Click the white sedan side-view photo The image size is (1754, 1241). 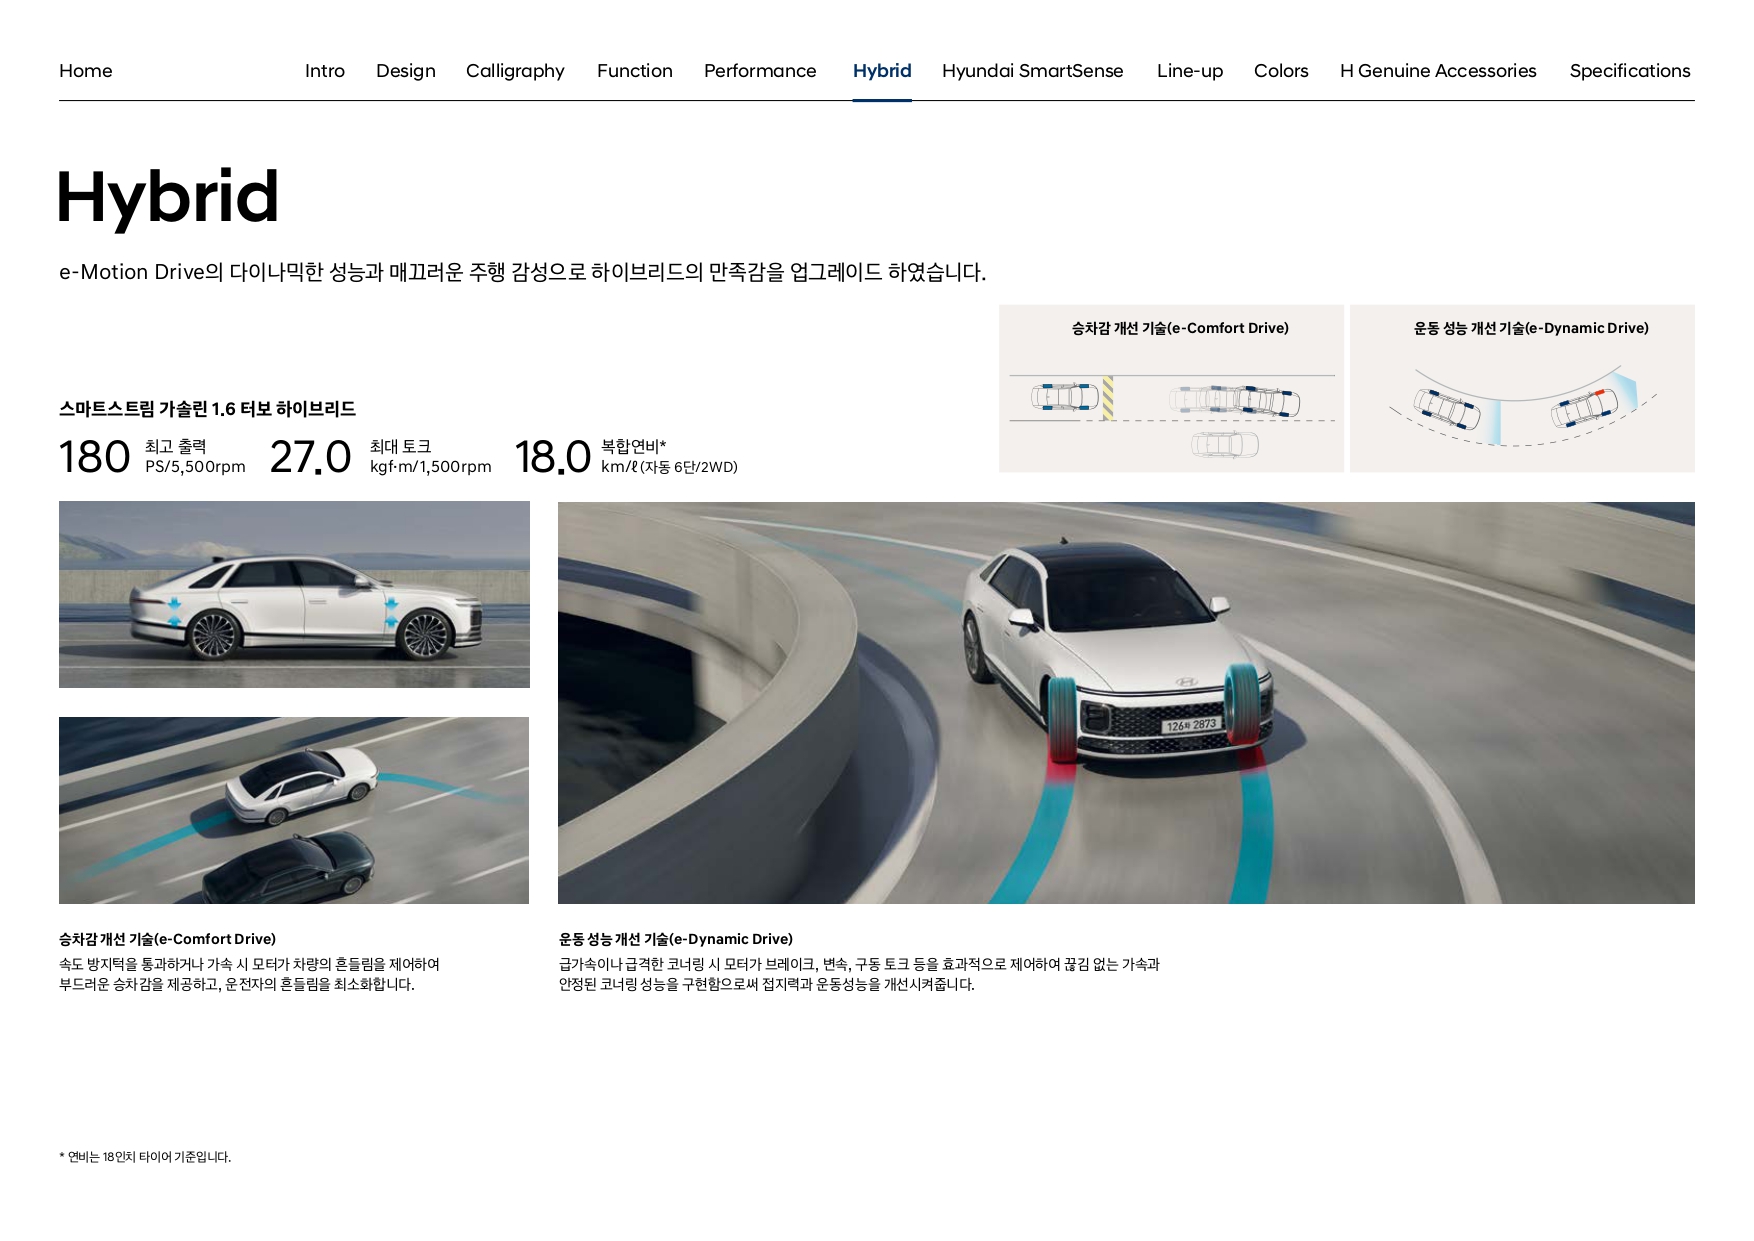click(x=294, y=594)
